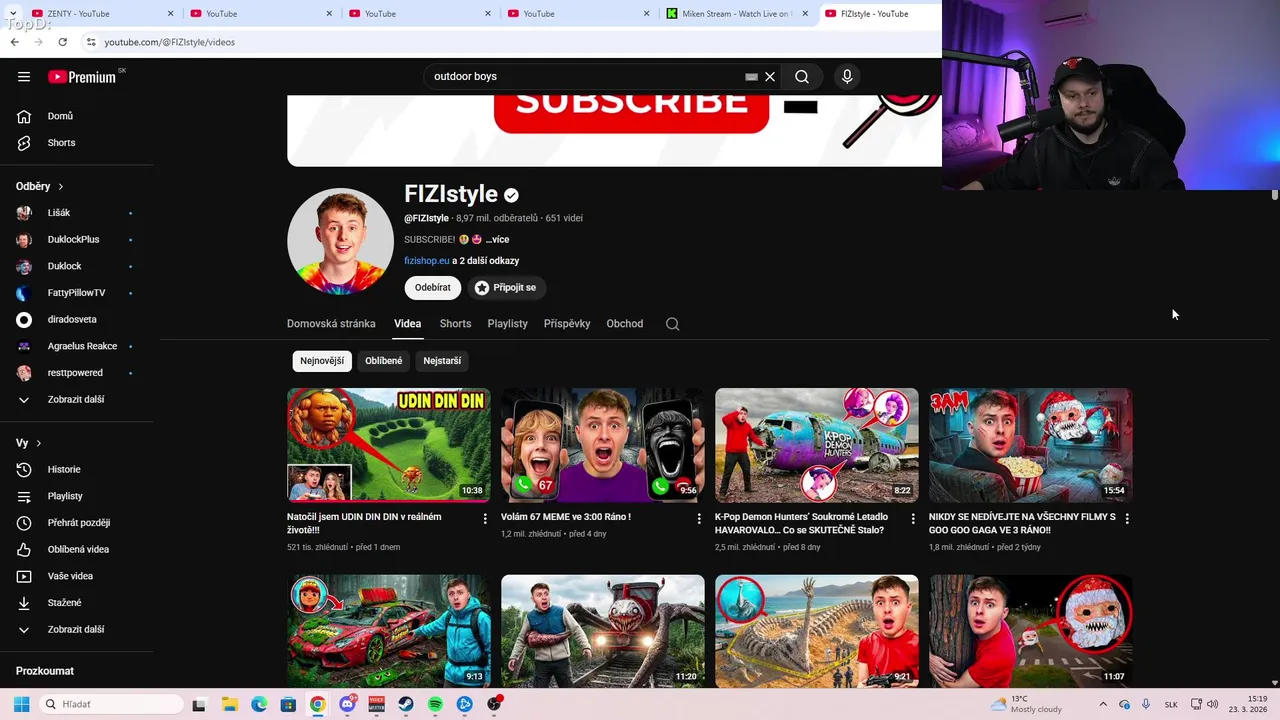Expand Zobrazit další under Stažené
Image resolution: width=1280 pixels, height=720 pixels.
[76, 630]
